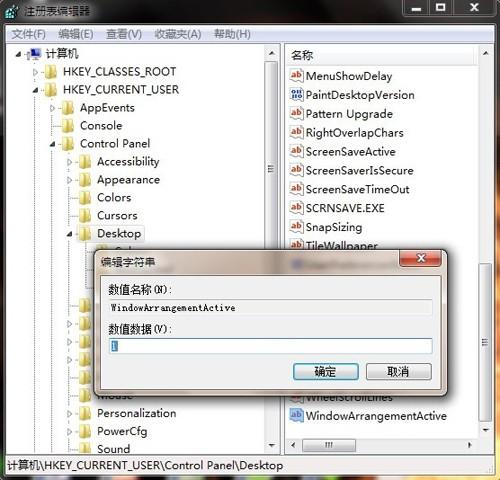
Task: Select the WindowArrangementActive entry in list
Action: 376,416
